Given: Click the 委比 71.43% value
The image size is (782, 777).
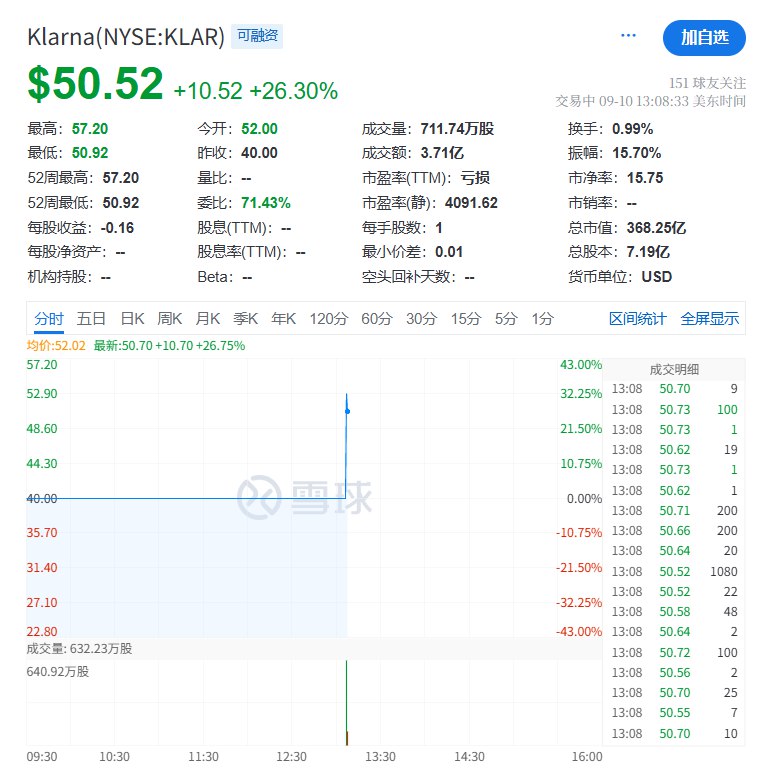Looking at the screenshot, I should point(266,202).
